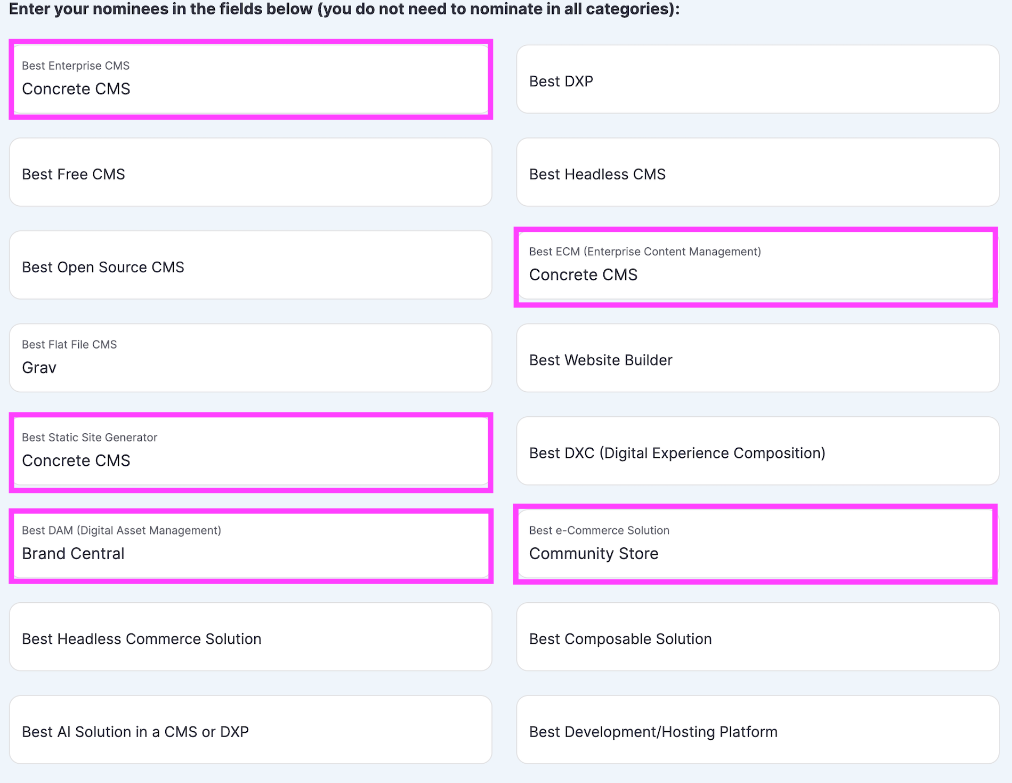Click Concrete CMS text under Best ECM

583,275
